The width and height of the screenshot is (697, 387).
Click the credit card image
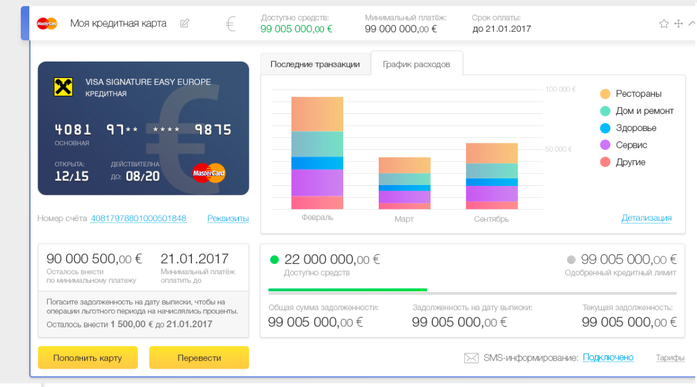pos(143,128)
